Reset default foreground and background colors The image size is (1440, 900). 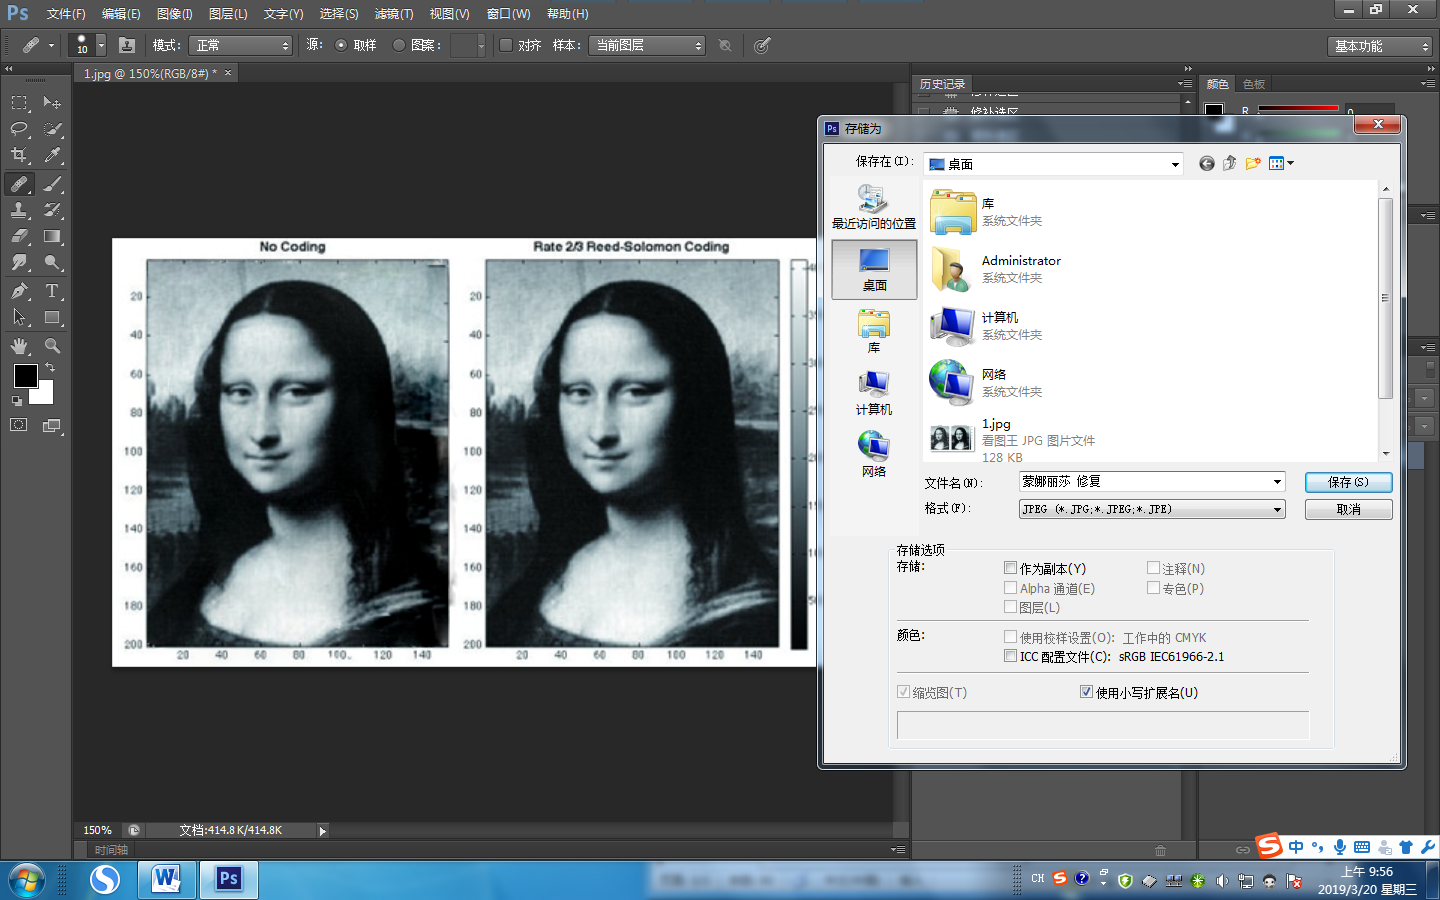click(x=16, y=401)
